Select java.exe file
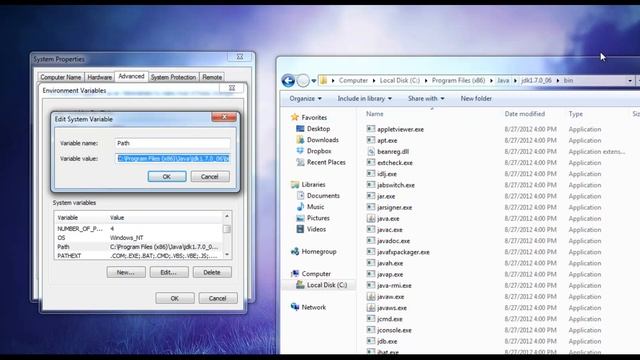Screen dimensions: 640x360 (x=388, y=218)
